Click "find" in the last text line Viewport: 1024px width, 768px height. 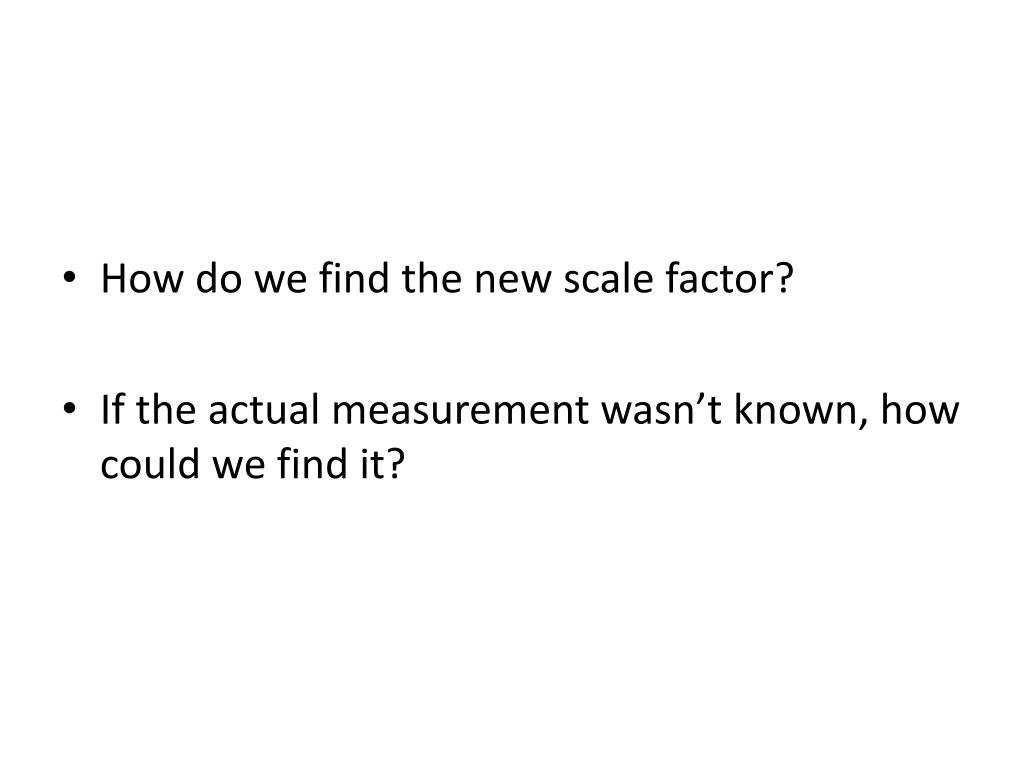point(312,464)
